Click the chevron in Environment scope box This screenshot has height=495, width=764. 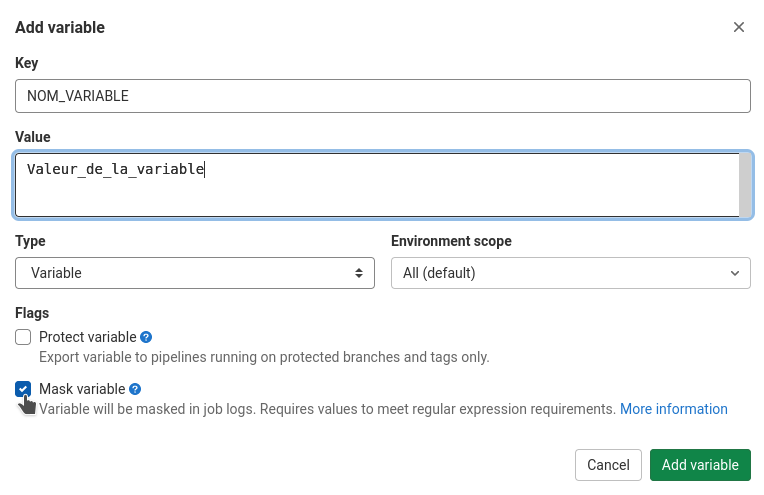735,273
